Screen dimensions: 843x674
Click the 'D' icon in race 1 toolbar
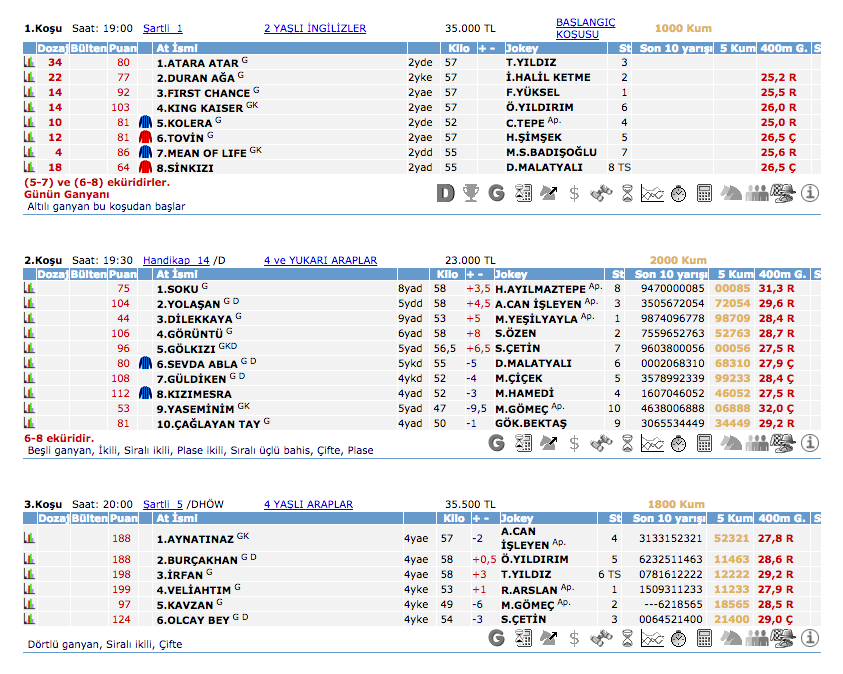click(445, 193)
